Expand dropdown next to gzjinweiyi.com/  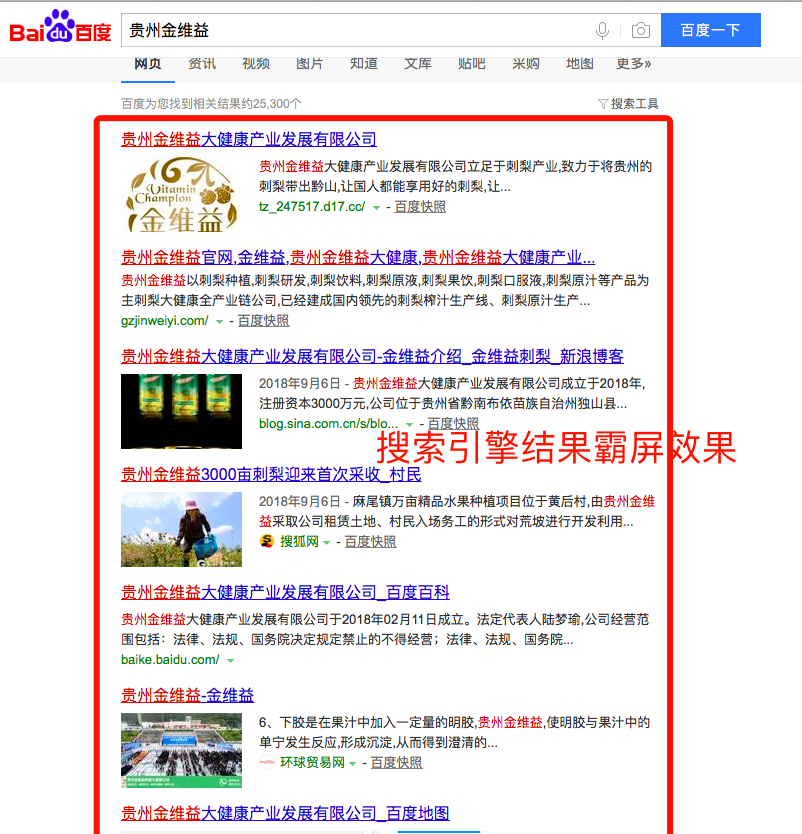[219, 321]
